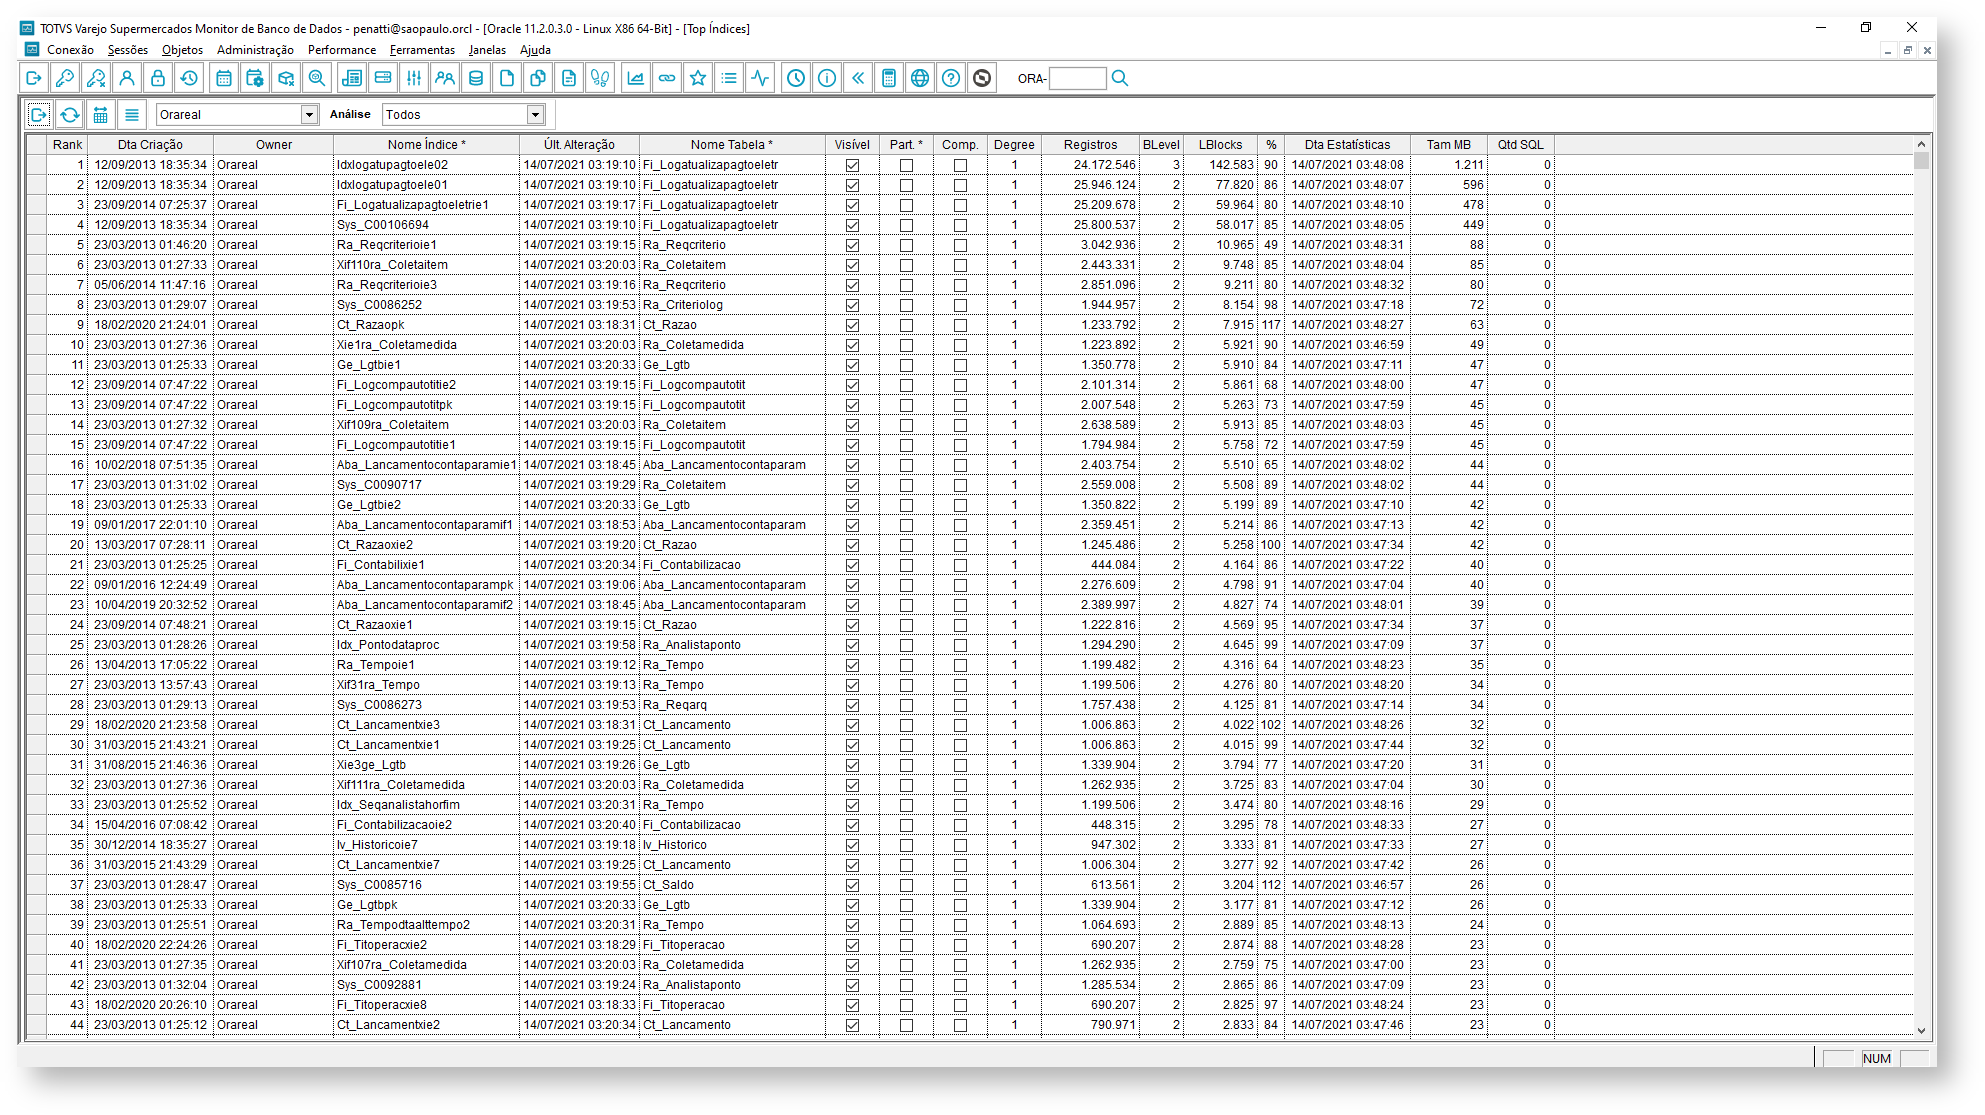
Task: Sort by Registros column header
Action: (1090, 145)
